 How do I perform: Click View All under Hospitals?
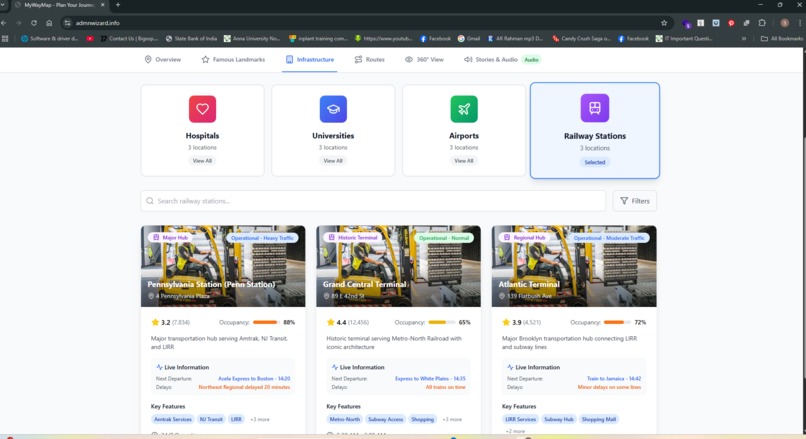[202, 161]
